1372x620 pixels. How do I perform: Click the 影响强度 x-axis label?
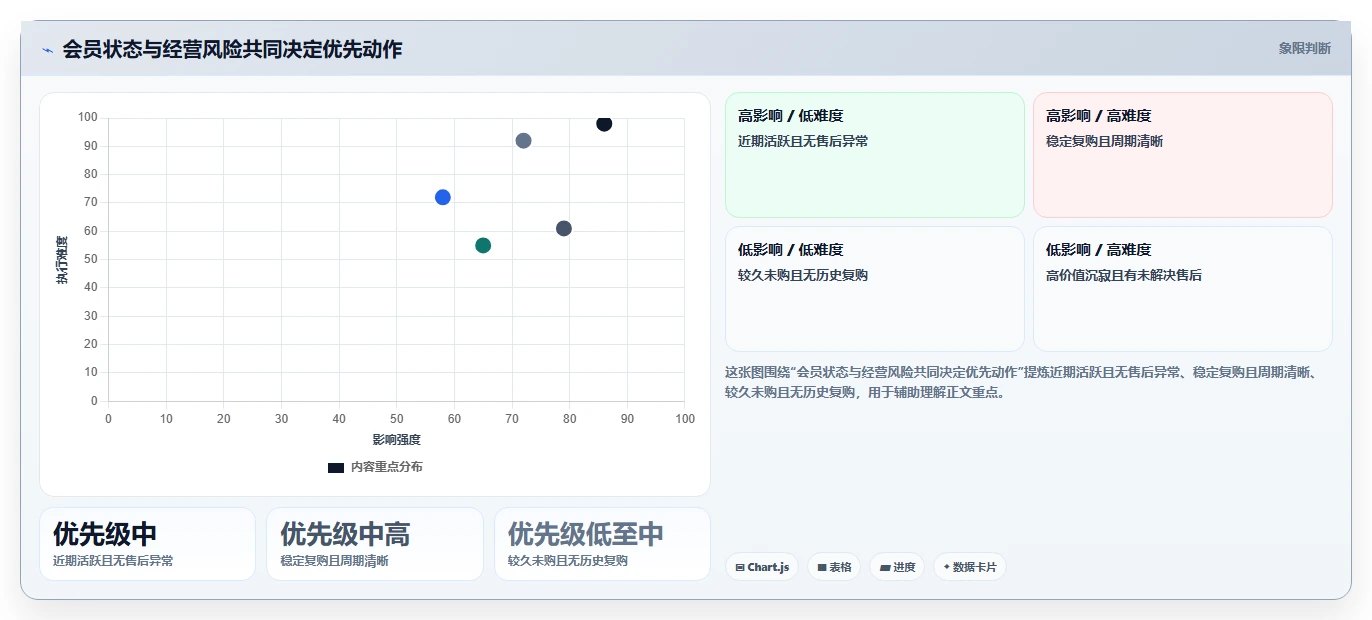pyautogui.click(x=396, y=440)
